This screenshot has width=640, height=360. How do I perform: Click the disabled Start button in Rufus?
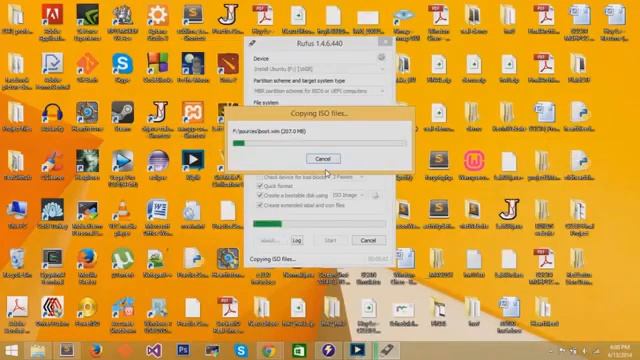pos(330,240)
